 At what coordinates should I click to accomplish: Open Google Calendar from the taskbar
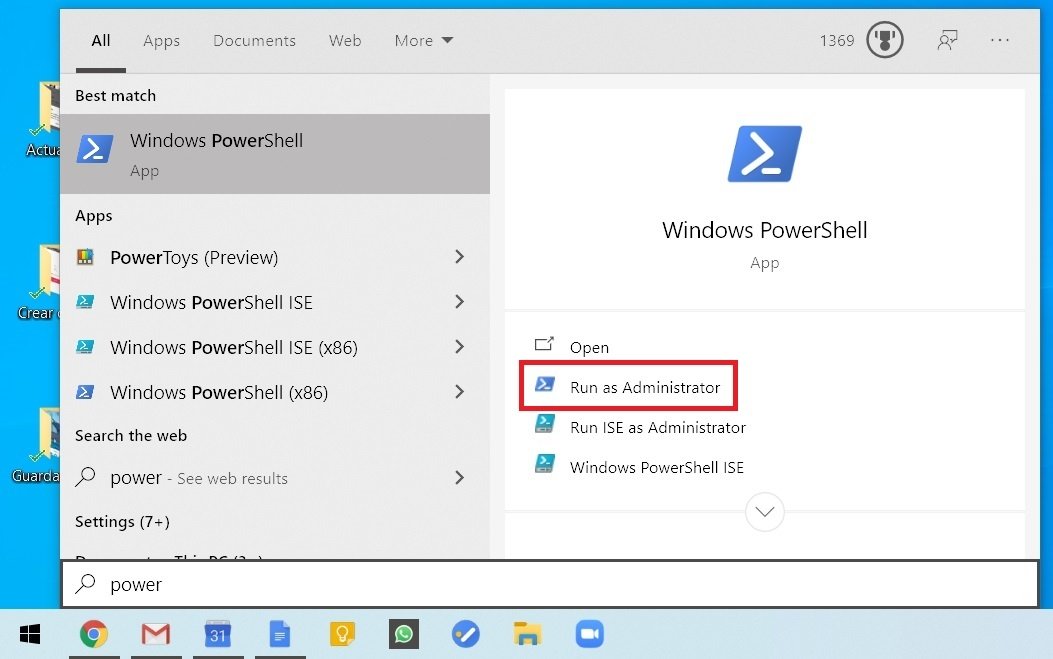[x=218, y=634]
